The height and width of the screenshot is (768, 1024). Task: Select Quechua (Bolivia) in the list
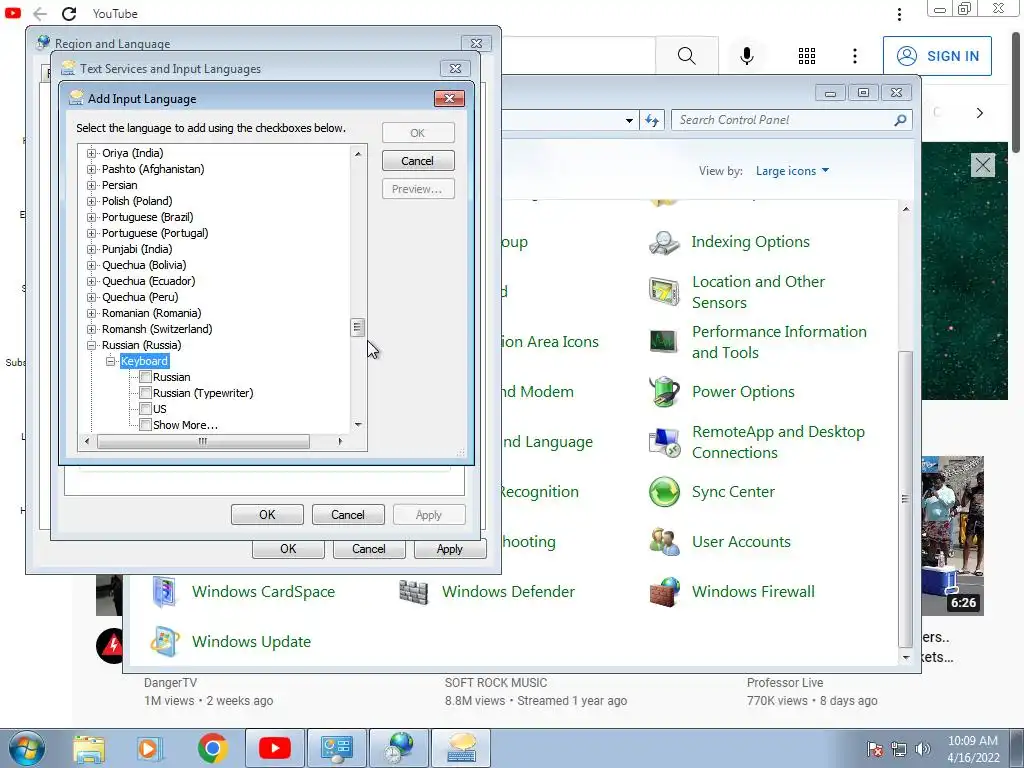(x=144, y=265)
